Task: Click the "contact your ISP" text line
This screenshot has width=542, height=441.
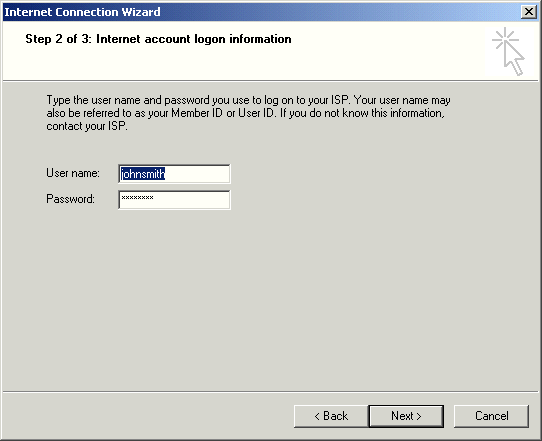Action: pyautogui.click(x=87, y=126)
